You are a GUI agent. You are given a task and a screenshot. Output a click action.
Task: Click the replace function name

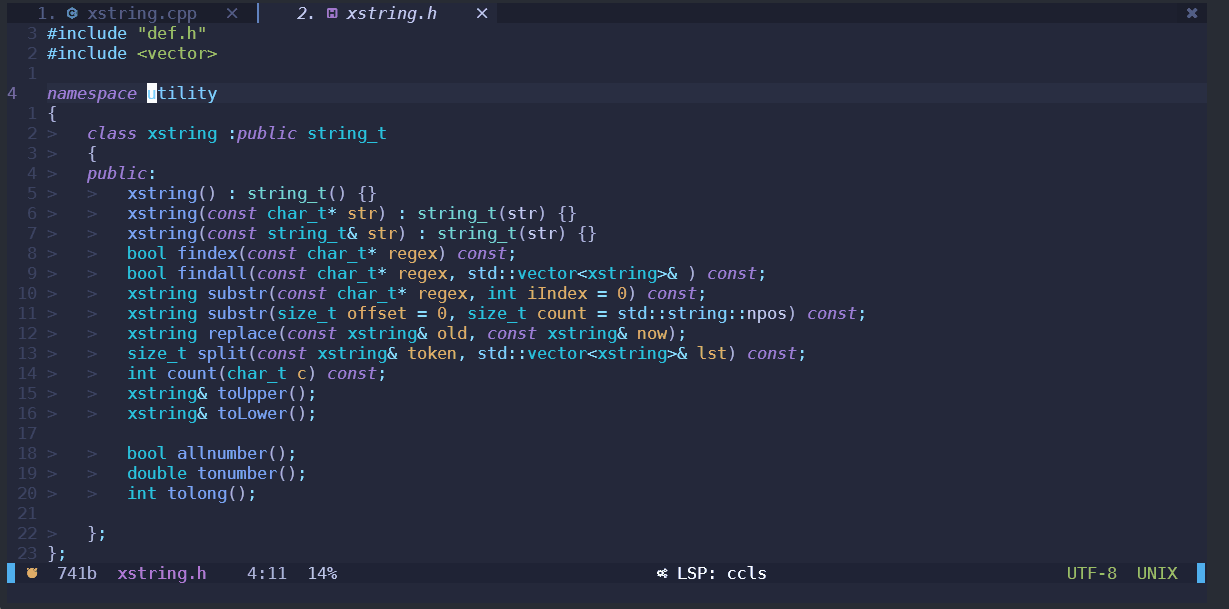click(242, 333)
